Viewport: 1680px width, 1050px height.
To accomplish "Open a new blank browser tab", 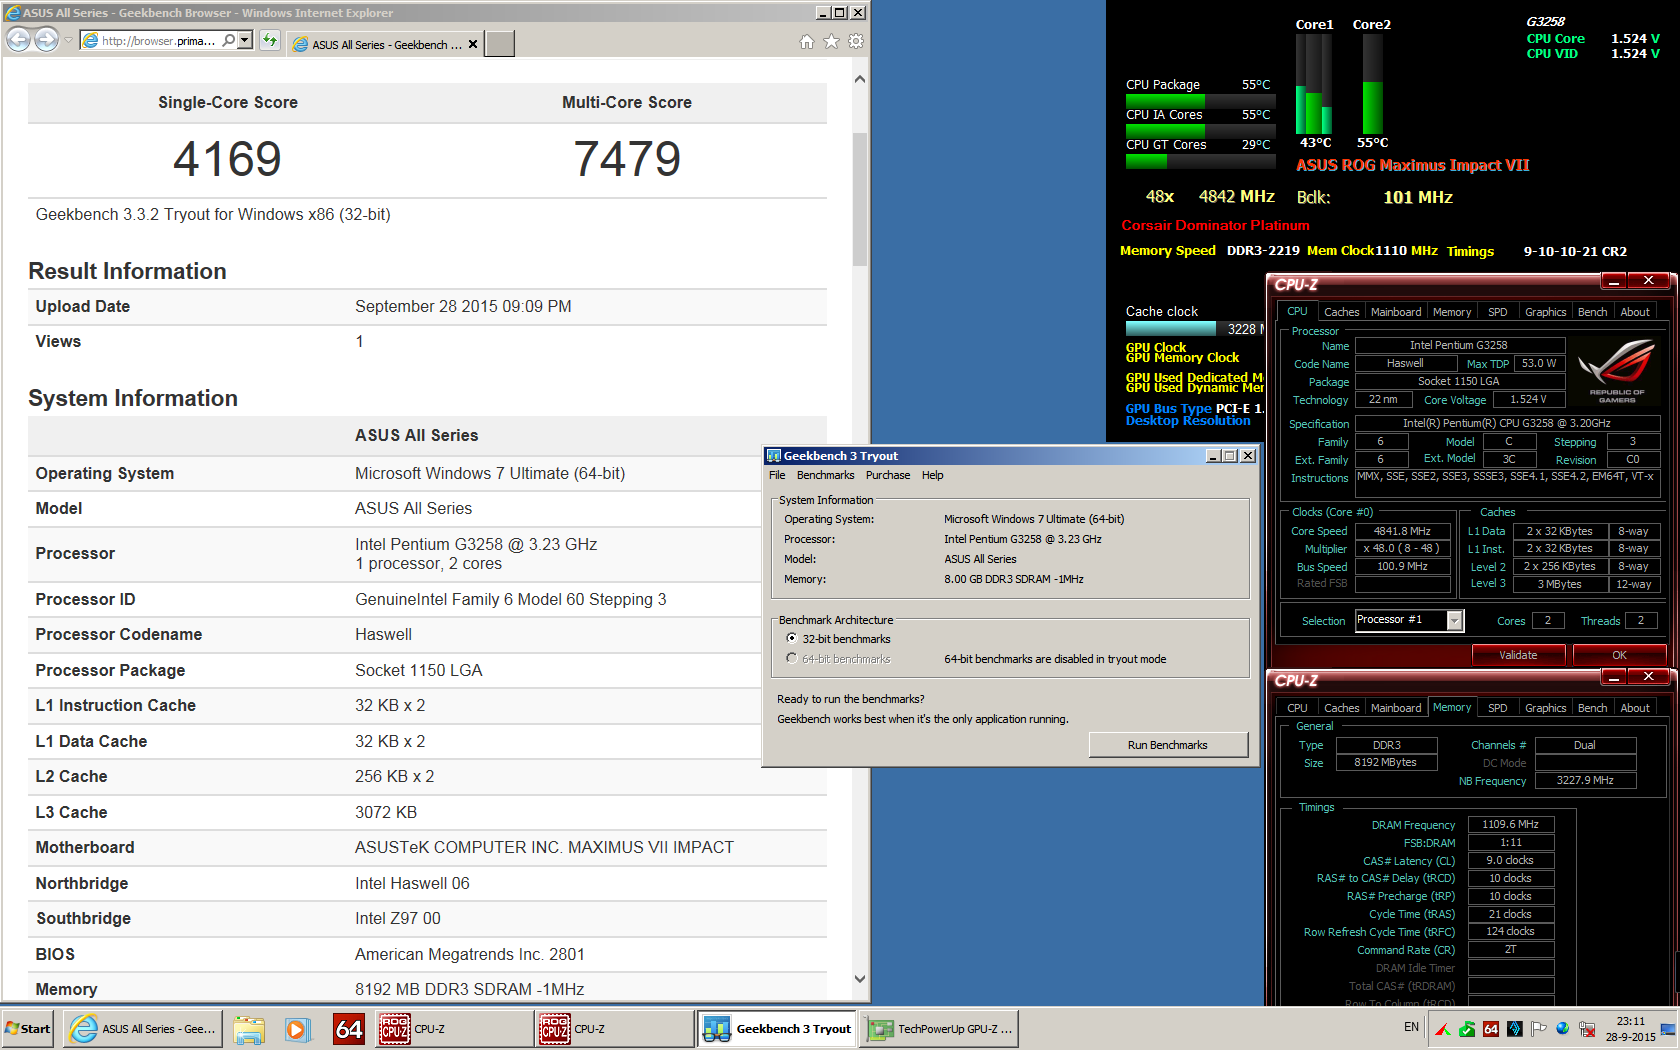I will [500, 44].
